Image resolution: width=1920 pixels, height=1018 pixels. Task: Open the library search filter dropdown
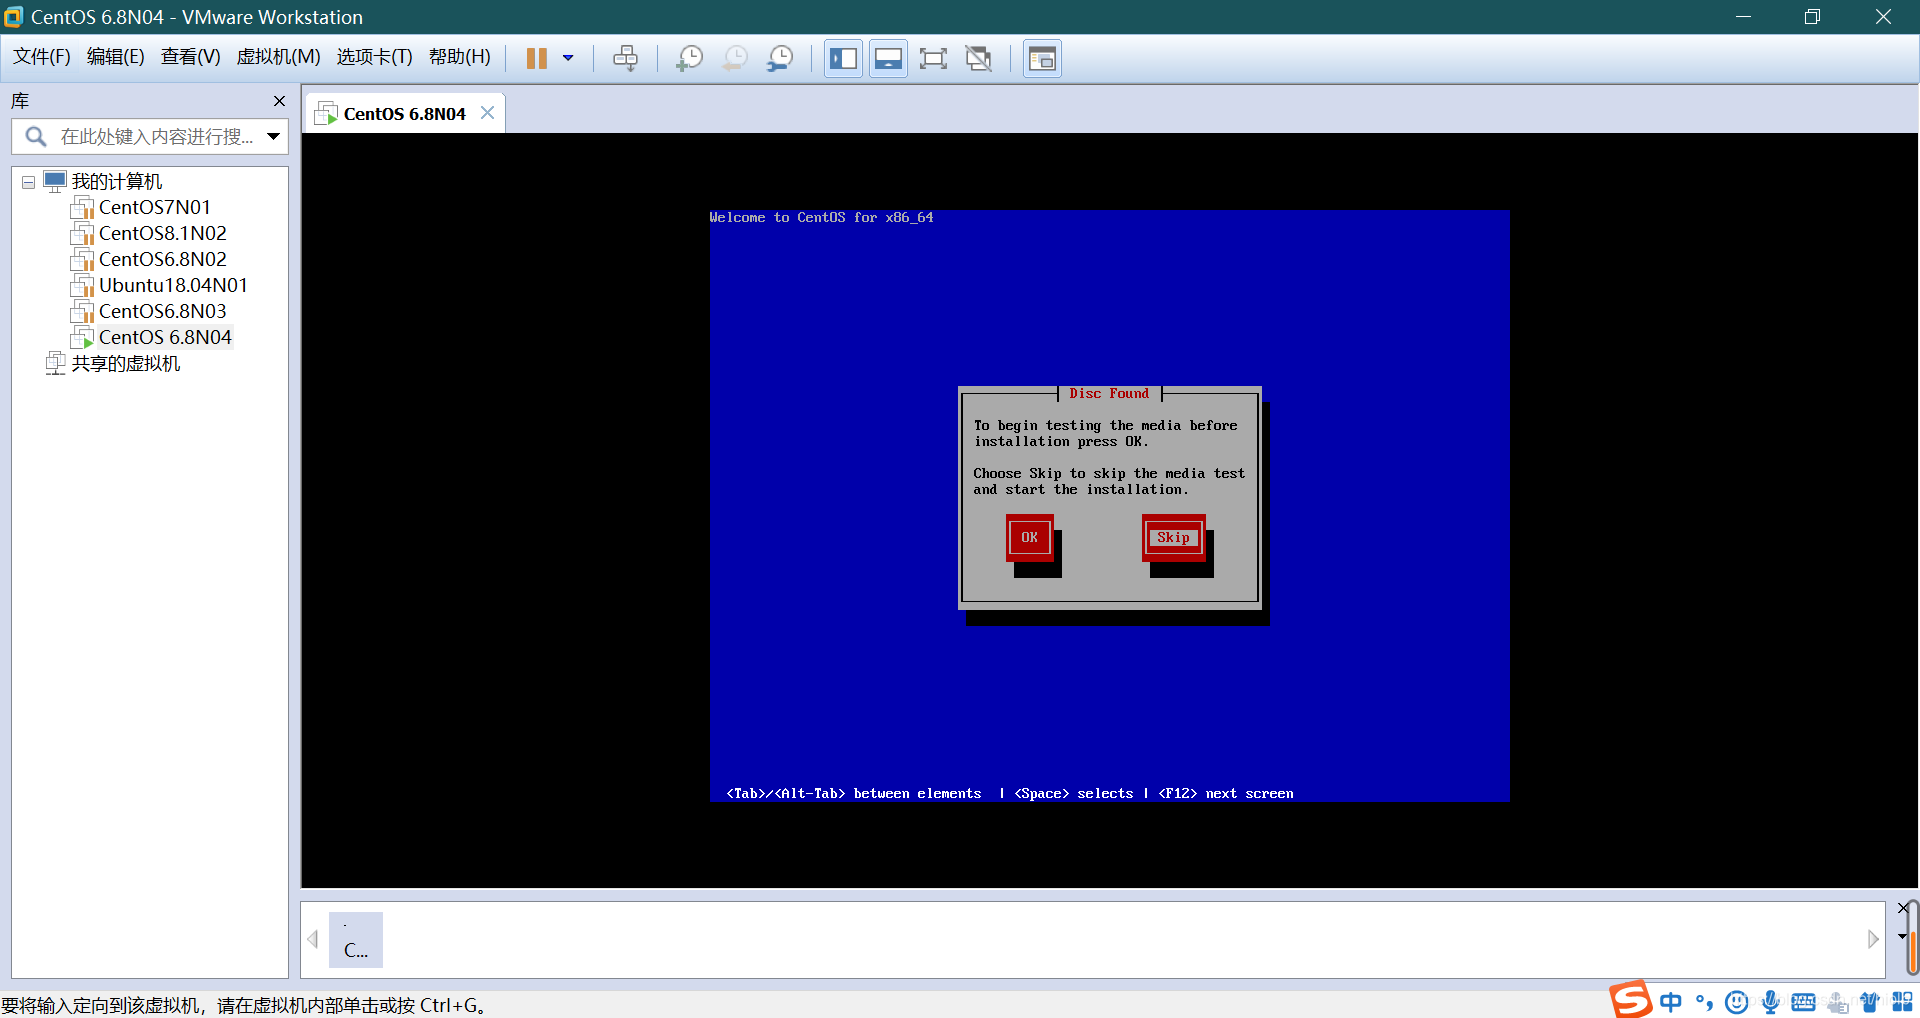coord(273,136)
